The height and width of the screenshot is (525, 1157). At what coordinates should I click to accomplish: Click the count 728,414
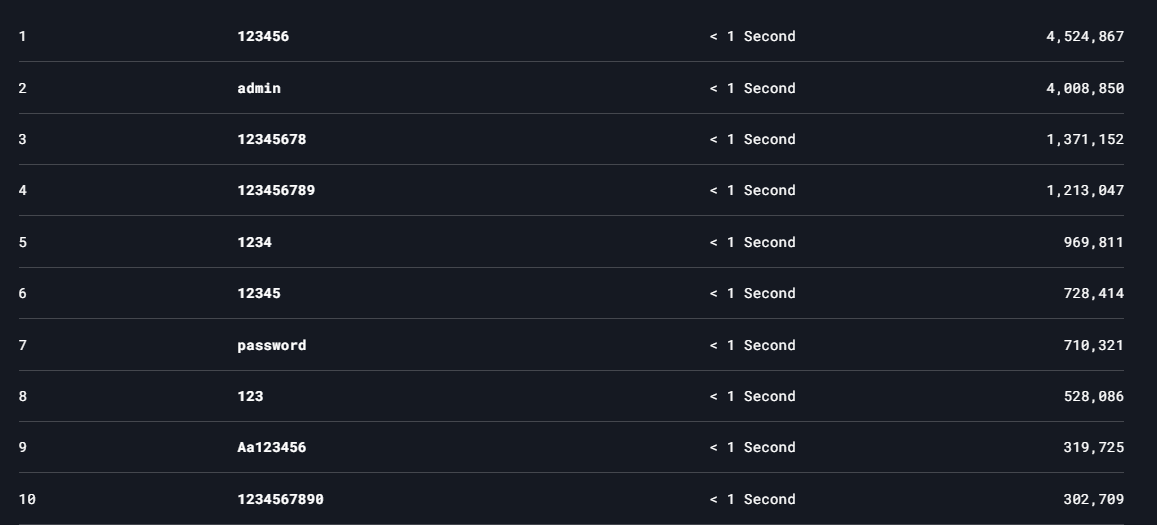coord(1093,294)
